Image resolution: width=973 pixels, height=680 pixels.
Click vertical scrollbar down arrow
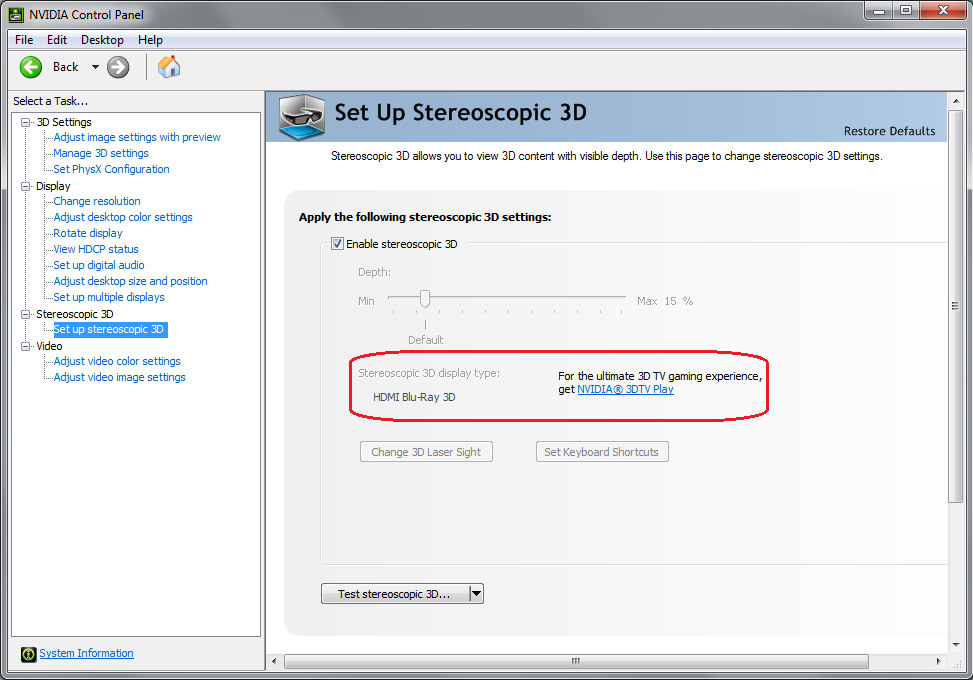[956, 645]
